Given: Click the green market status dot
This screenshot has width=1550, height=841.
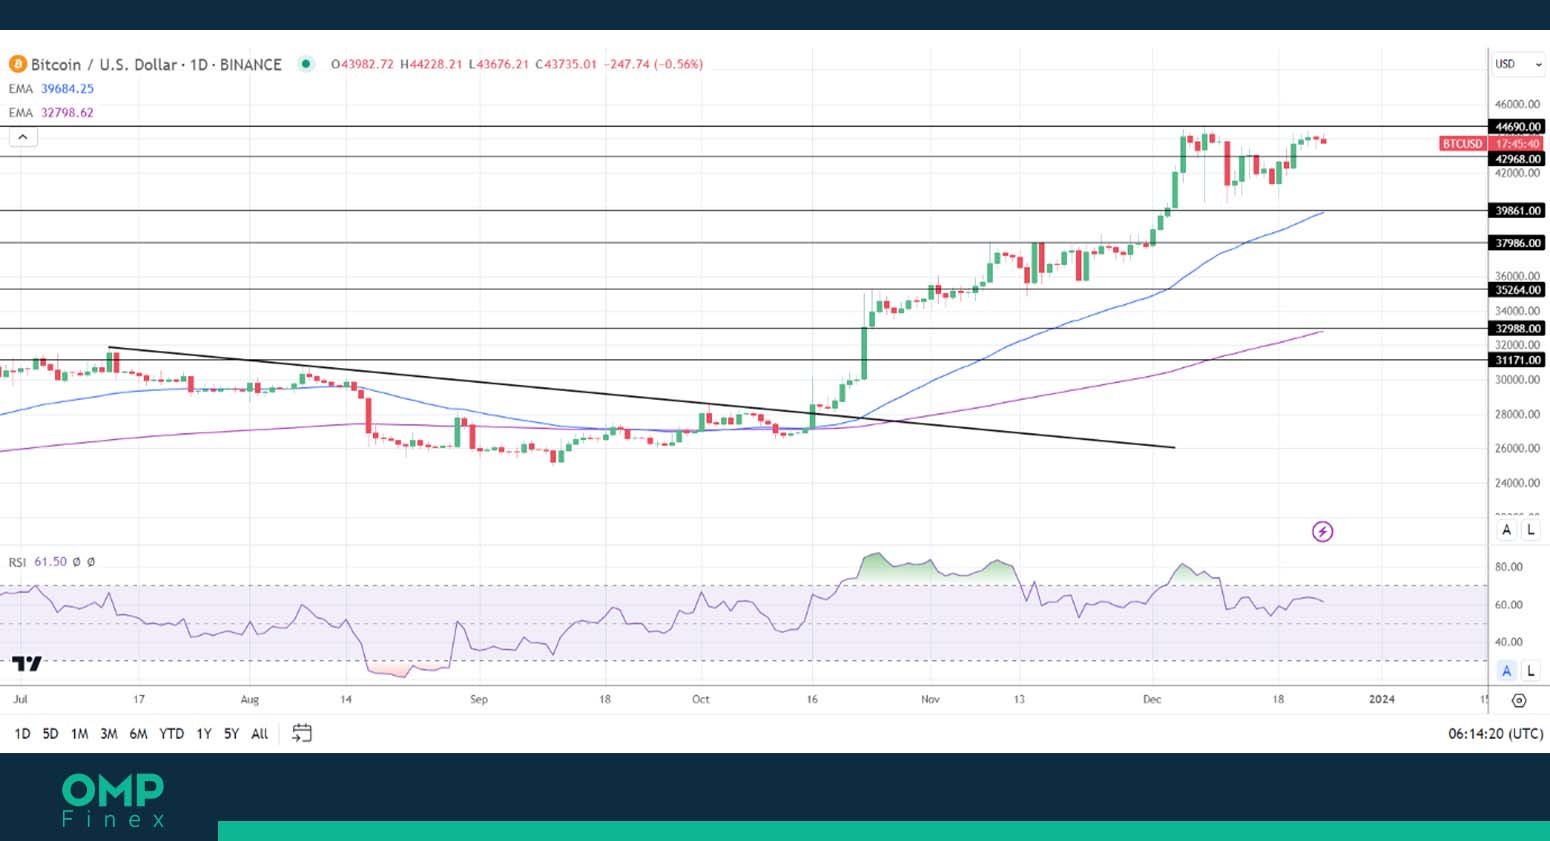Looking at the screenshot, I should pyautogui.click(x=306, y=64).
